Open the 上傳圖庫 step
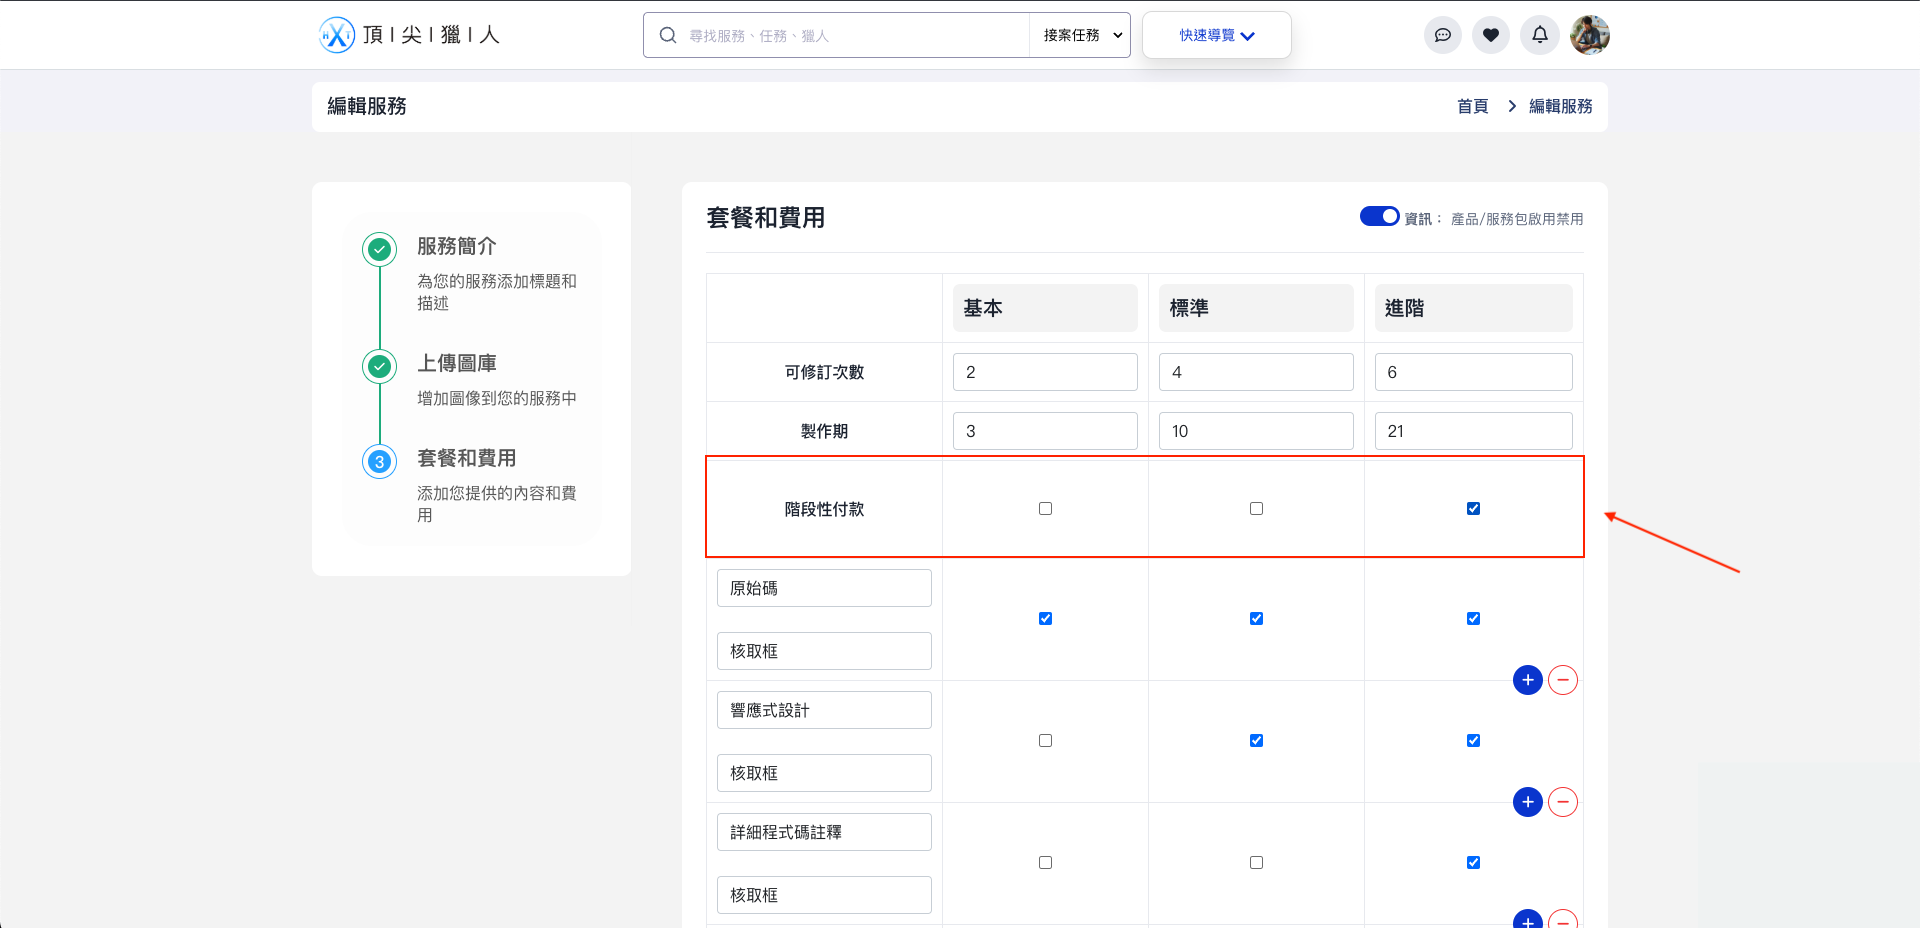This screenshot has height=928, width=1920. (456, 364)
